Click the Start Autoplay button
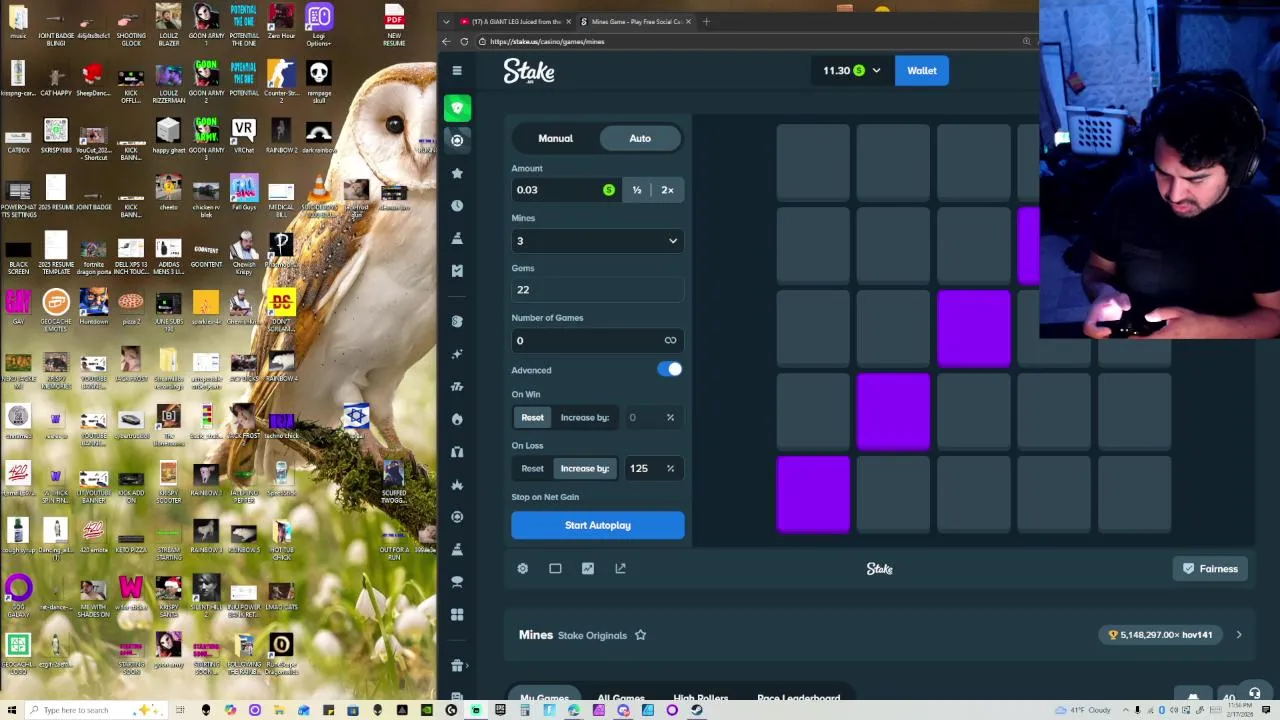Viewport: 1280px width, 720px height. click(597, 525)
